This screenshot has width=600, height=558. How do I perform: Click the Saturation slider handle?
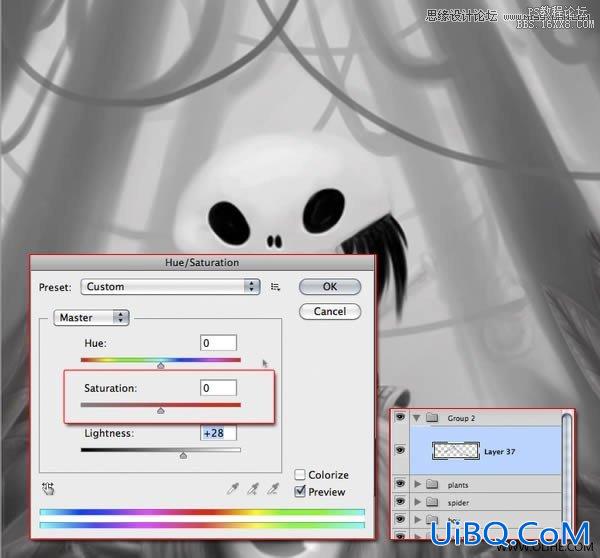(161, 411)
